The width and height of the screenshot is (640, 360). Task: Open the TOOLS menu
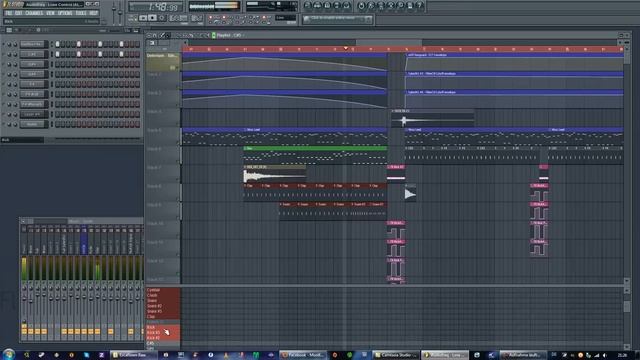point(81,13)
